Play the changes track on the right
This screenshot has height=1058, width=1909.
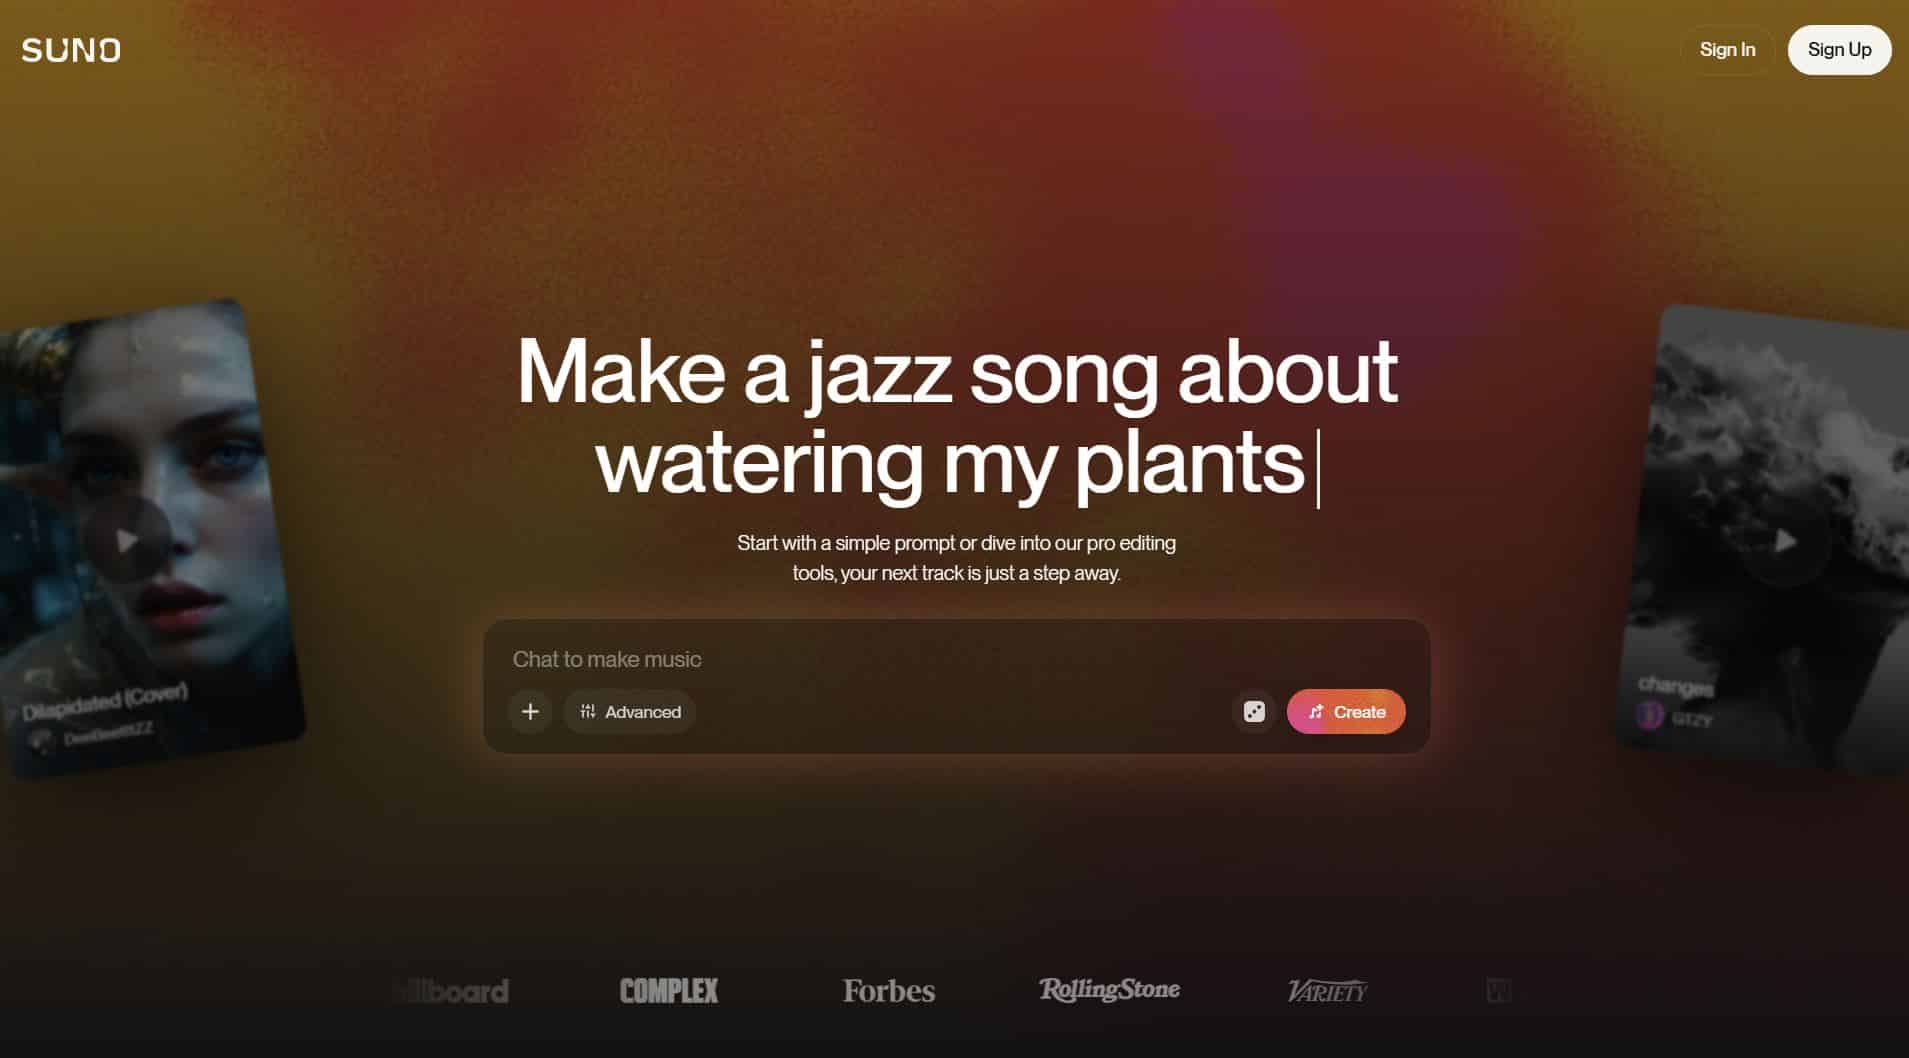coord(1786,542)
